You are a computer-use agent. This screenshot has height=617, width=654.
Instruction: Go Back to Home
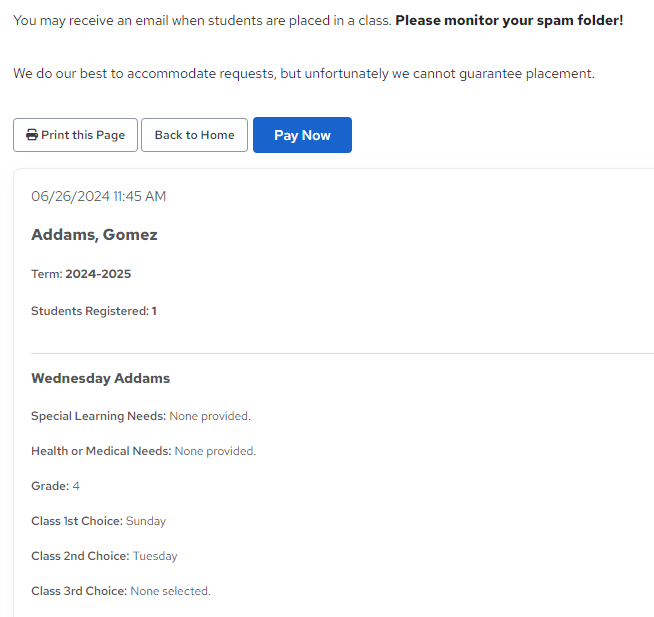click(194, 135)
